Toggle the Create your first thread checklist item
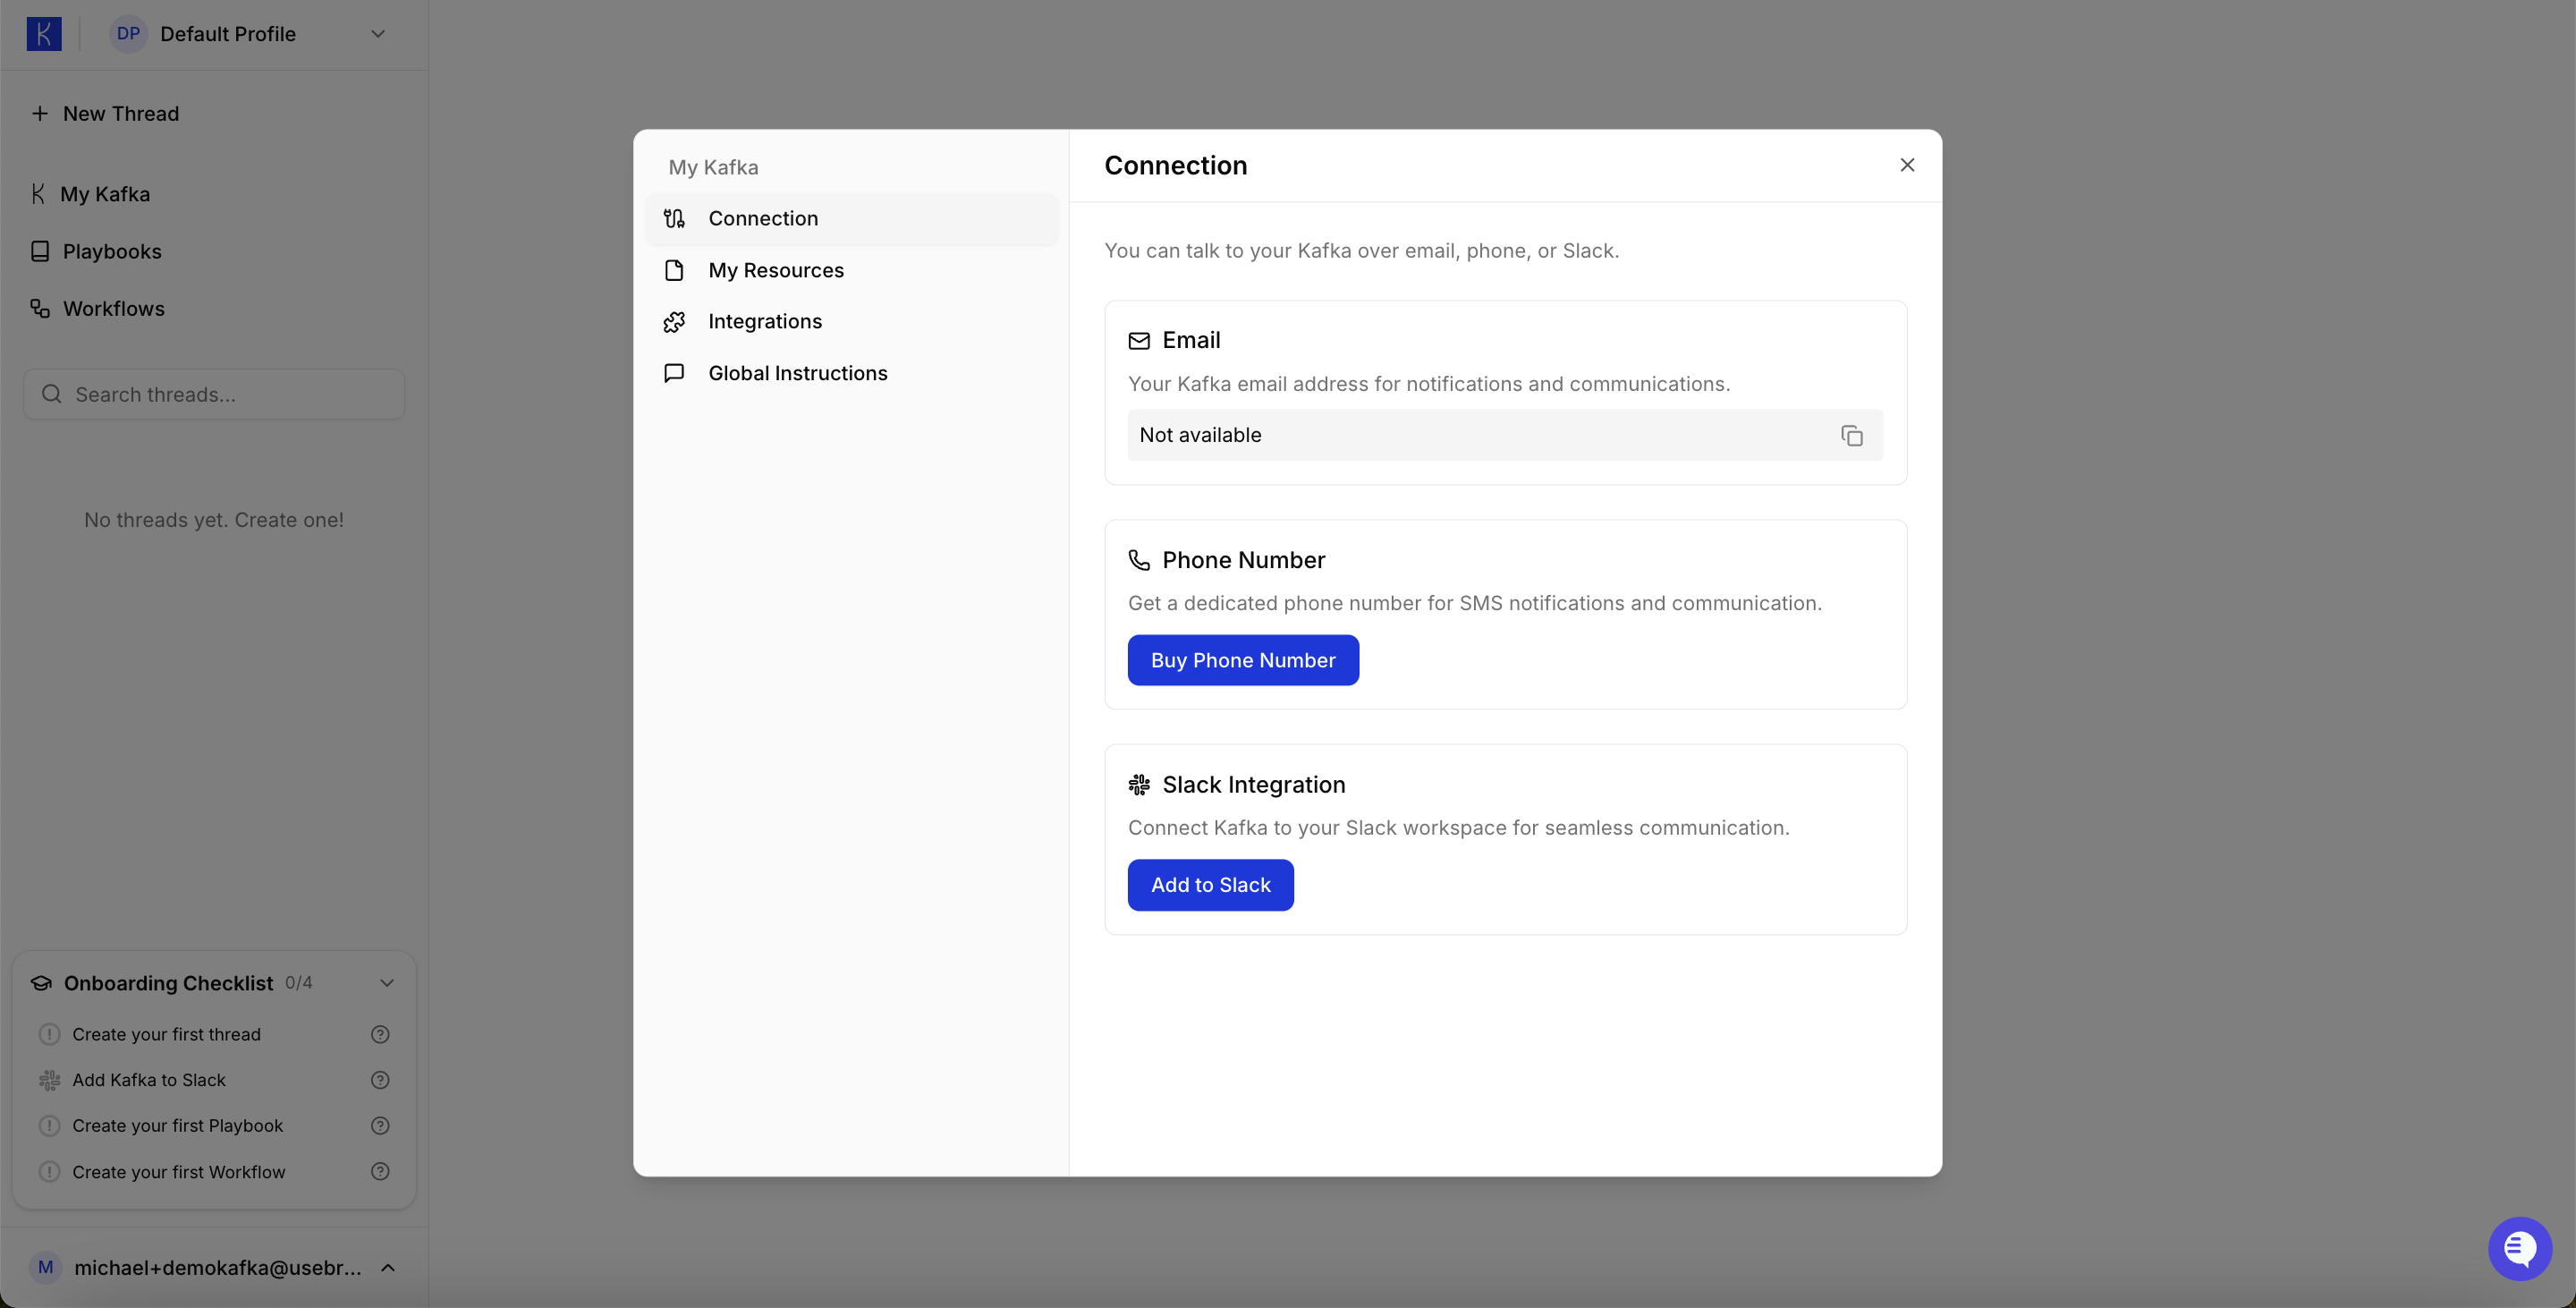Image resolution: width=2576 pixels, height=1308 pixels. [x=50, y=1034]
